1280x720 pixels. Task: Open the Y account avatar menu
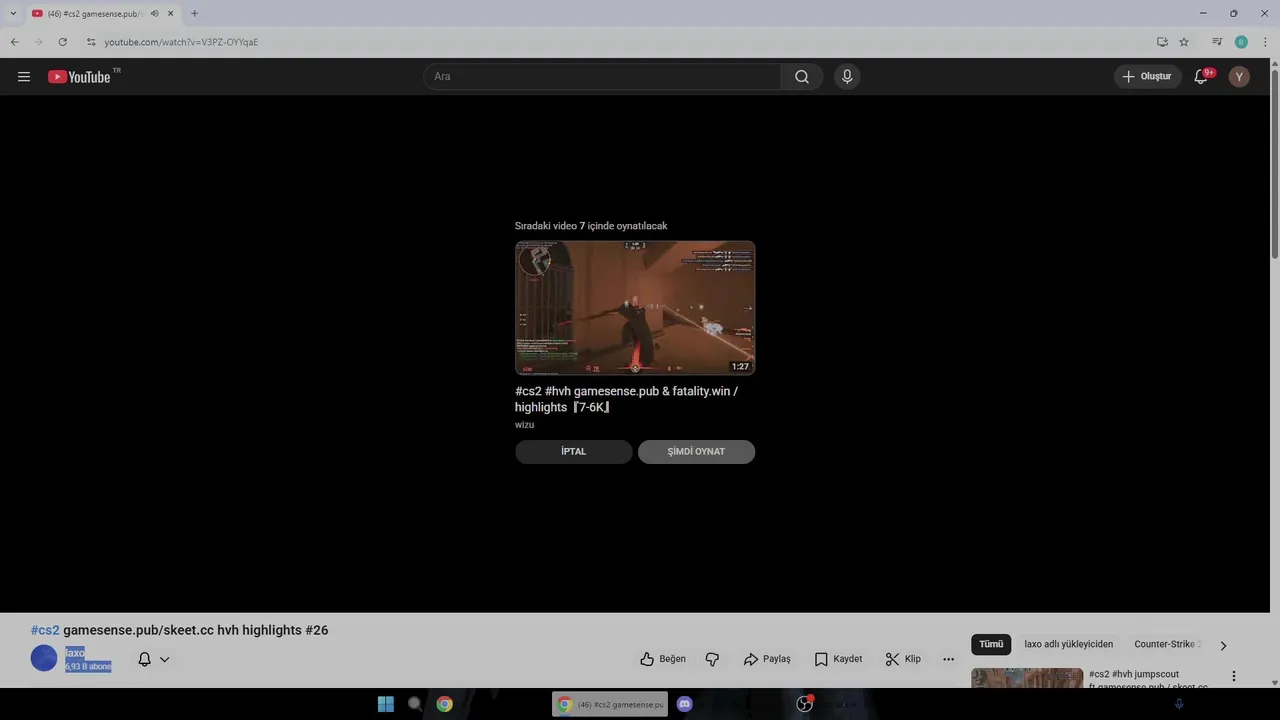tap(1239, 76)
